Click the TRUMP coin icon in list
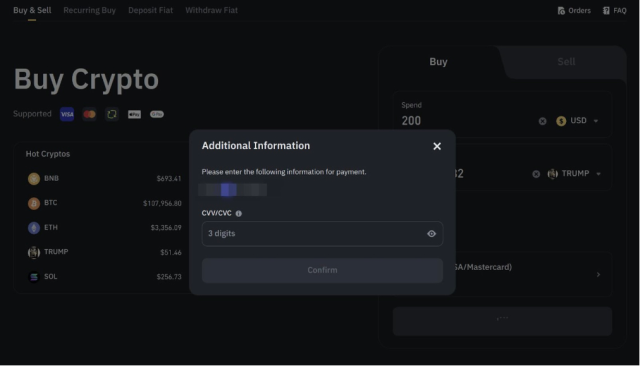 pos(33,253)
